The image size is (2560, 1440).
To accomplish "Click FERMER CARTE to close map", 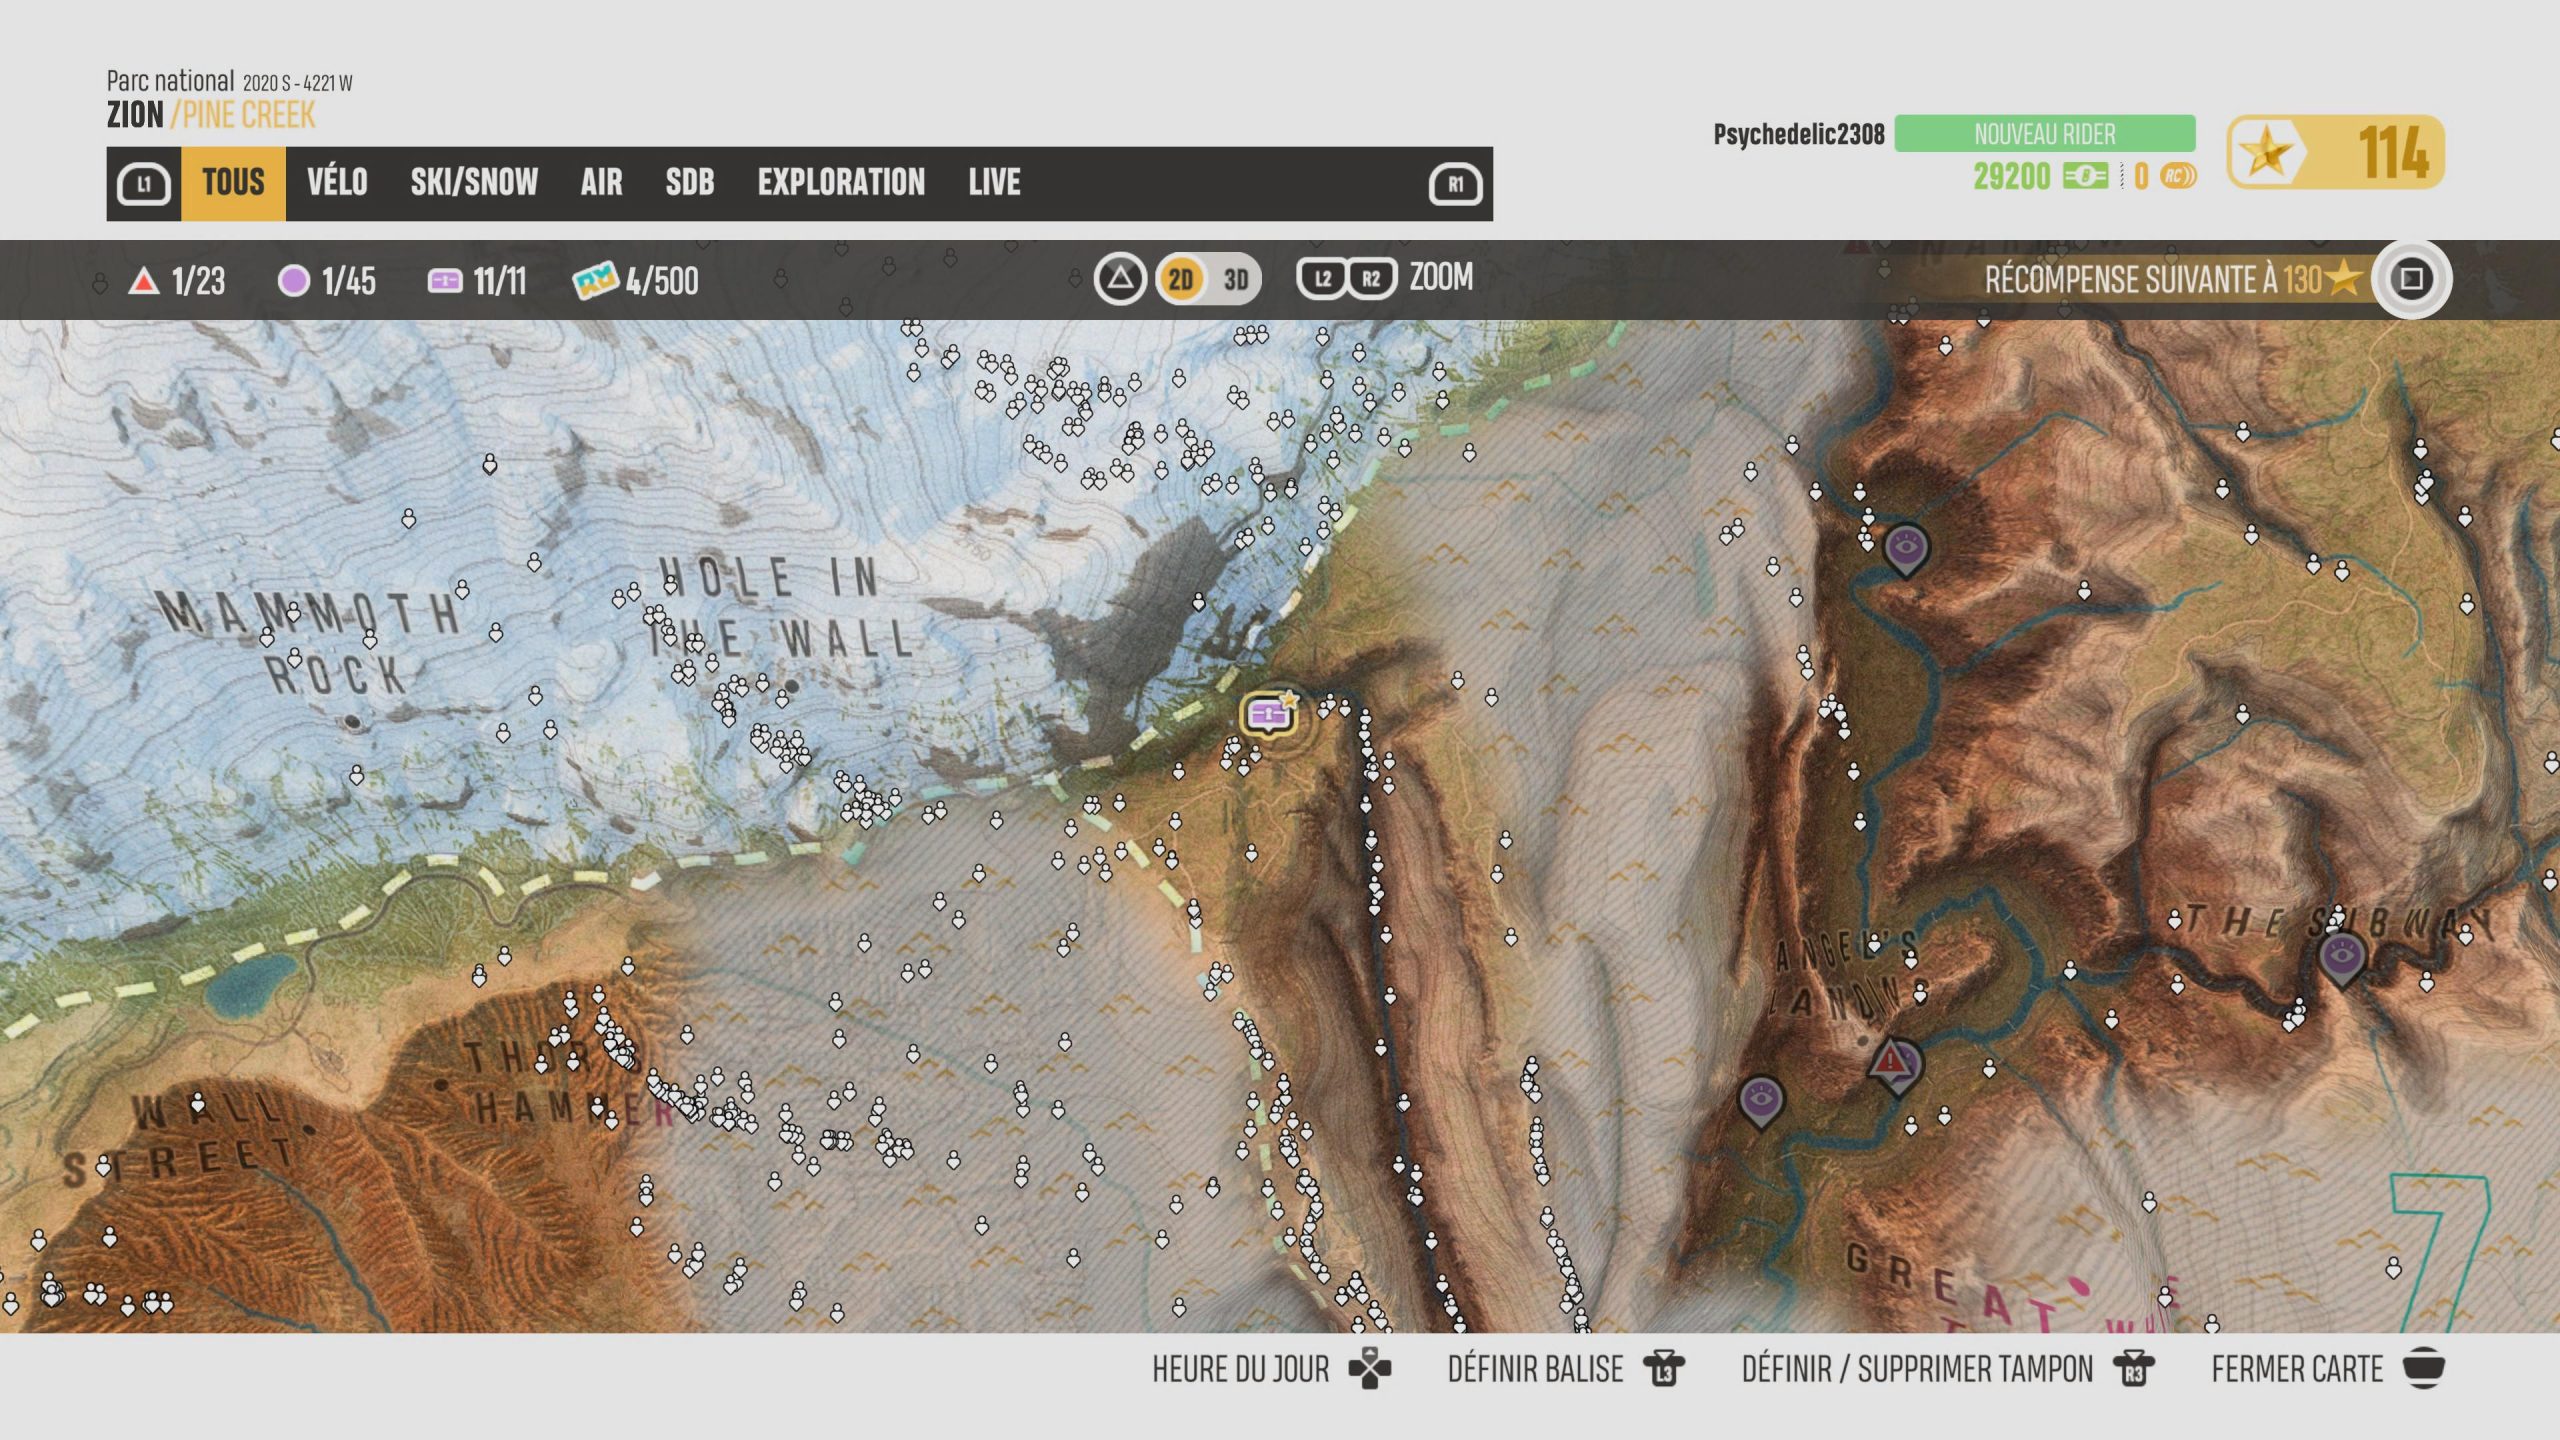I will [x=2297, y=1370].
